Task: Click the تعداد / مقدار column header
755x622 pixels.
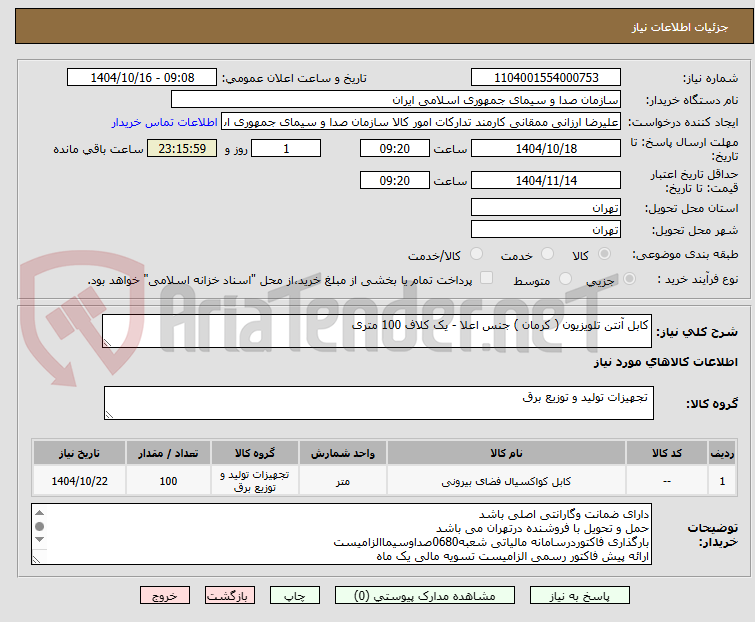Action: pyautogui.click(x=168, y=453)
